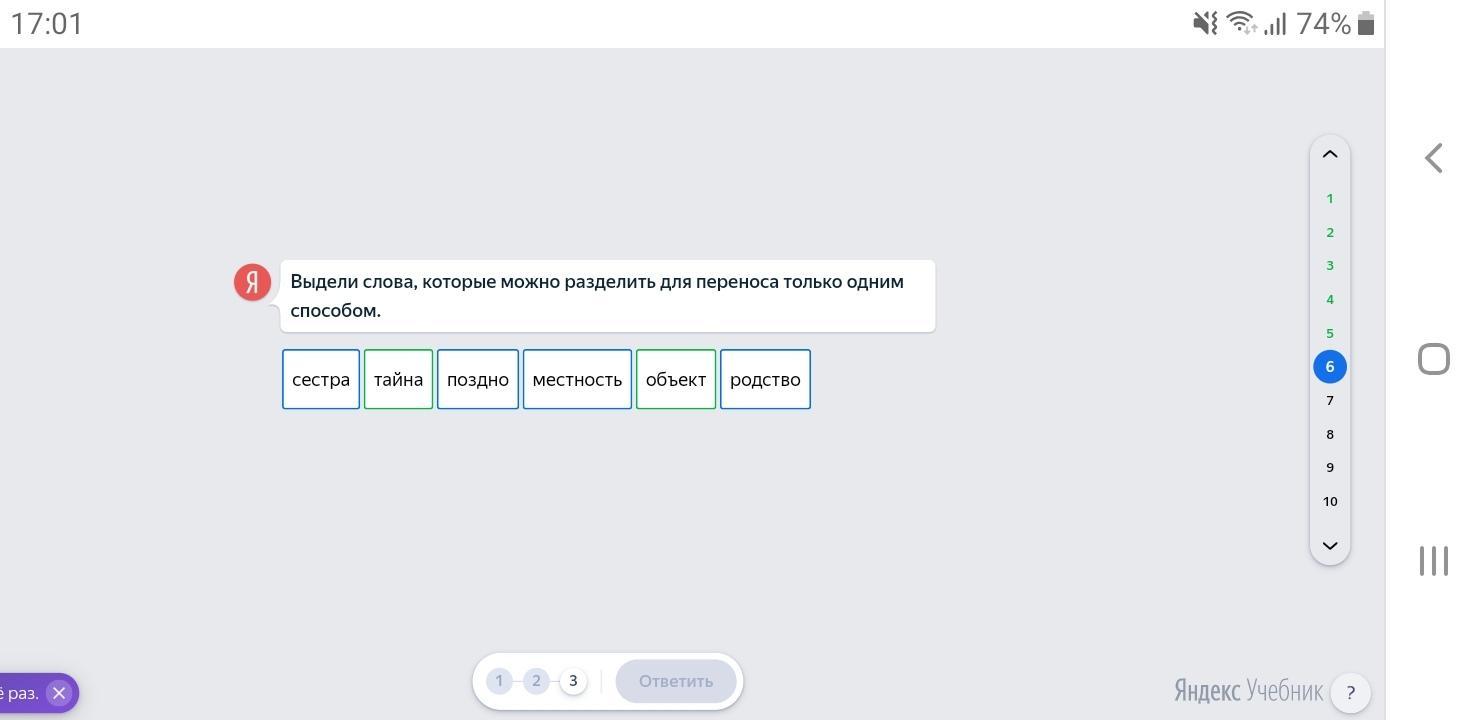1480x720 pixels.
Task: Tap the Android back navigation arrow
Action: (1434, 158)
